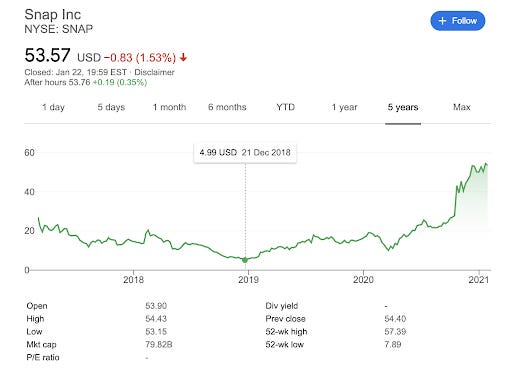Click the Prev close value 54.40
The width and height of the screenshot is (512, 379).
395,319
